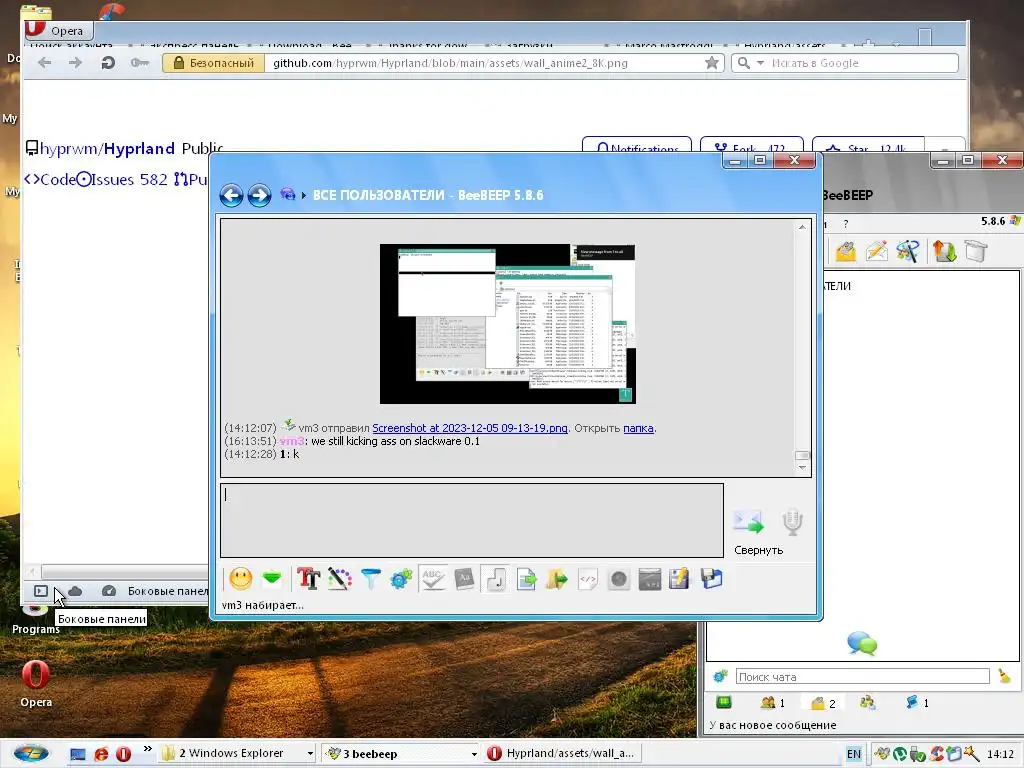Open the emoticon picker in BeeBEEP chat

pos(241,579)
